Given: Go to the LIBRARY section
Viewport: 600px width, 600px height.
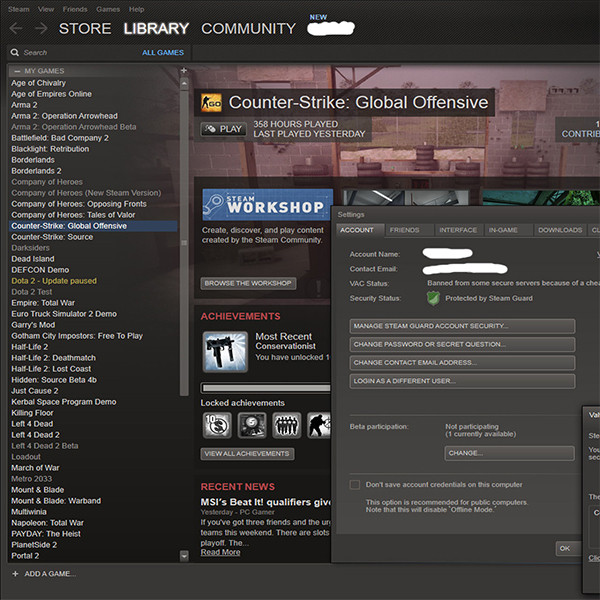Looking at the screenshot, I should [156, 29].
